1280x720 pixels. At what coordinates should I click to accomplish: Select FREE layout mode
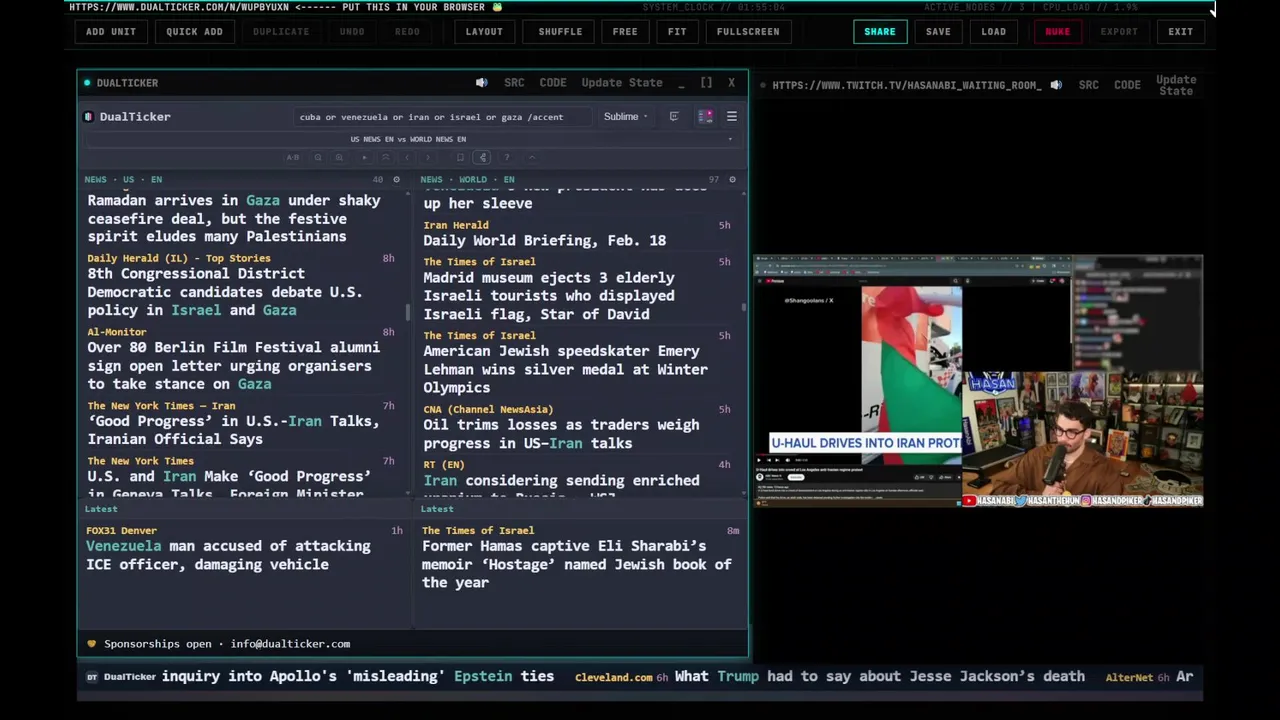[625, 32]
